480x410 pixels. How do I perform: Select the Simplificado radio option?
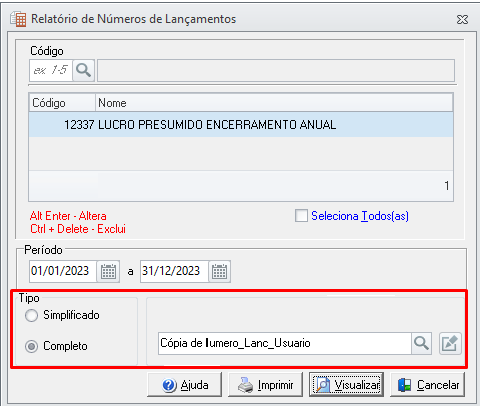click(x=31, y=315)
